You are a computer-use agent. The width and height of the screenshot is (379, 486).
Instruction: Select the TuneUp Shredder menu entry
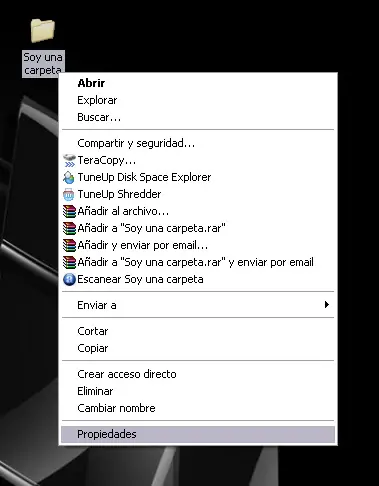pos(198,194)
